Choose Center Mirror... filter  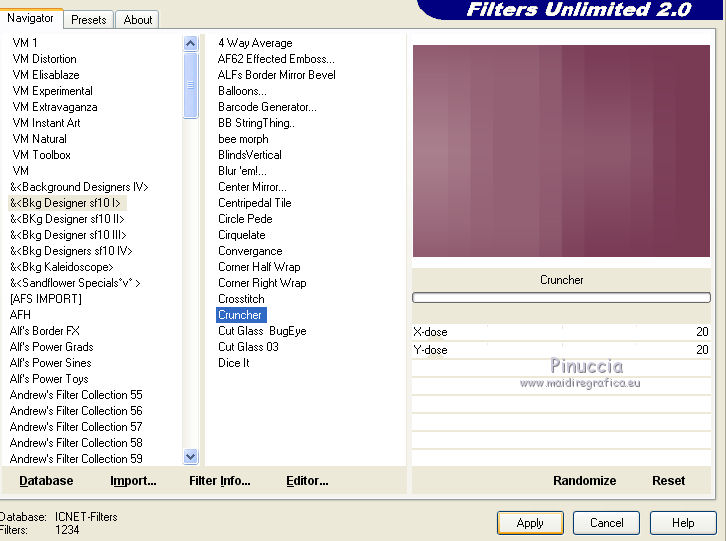252,187
